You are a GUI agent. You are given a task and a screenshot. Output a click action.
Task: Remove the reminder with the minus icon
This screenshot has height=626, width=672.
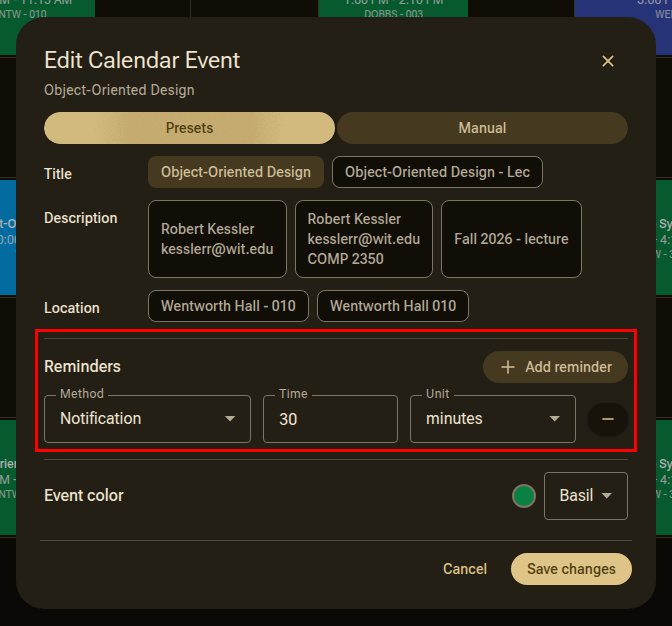tap(608, 419)
